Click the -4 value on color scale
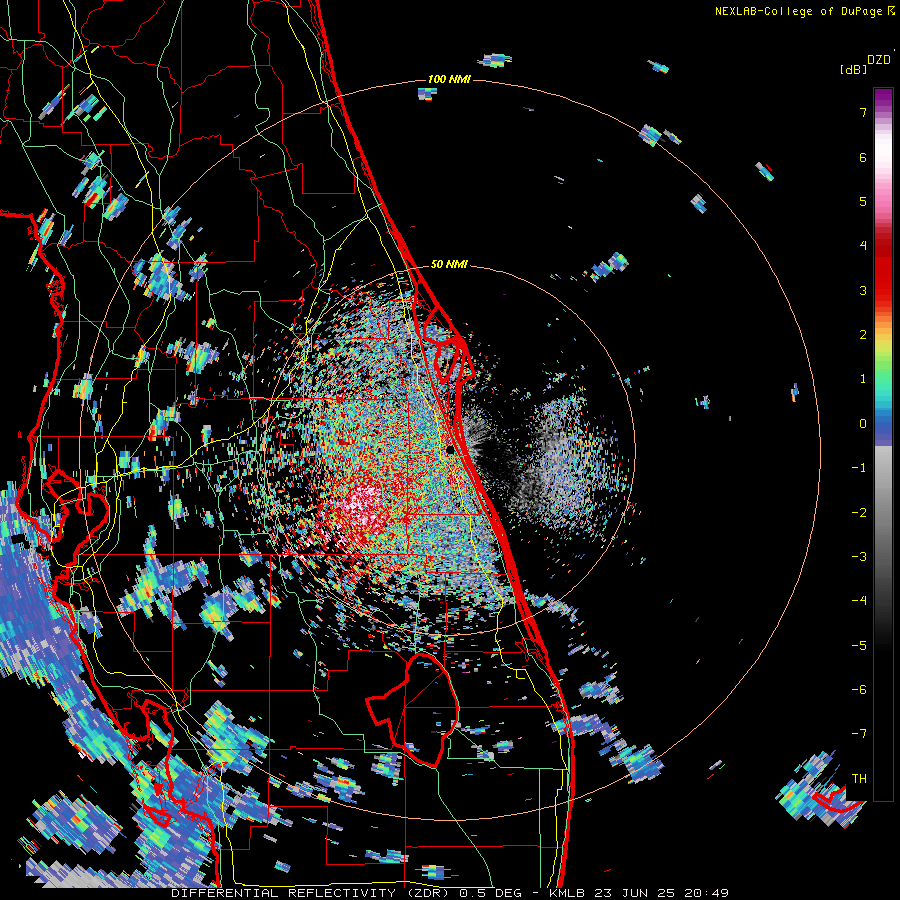This screenshot has height=900, width=900. pos(859,601)
